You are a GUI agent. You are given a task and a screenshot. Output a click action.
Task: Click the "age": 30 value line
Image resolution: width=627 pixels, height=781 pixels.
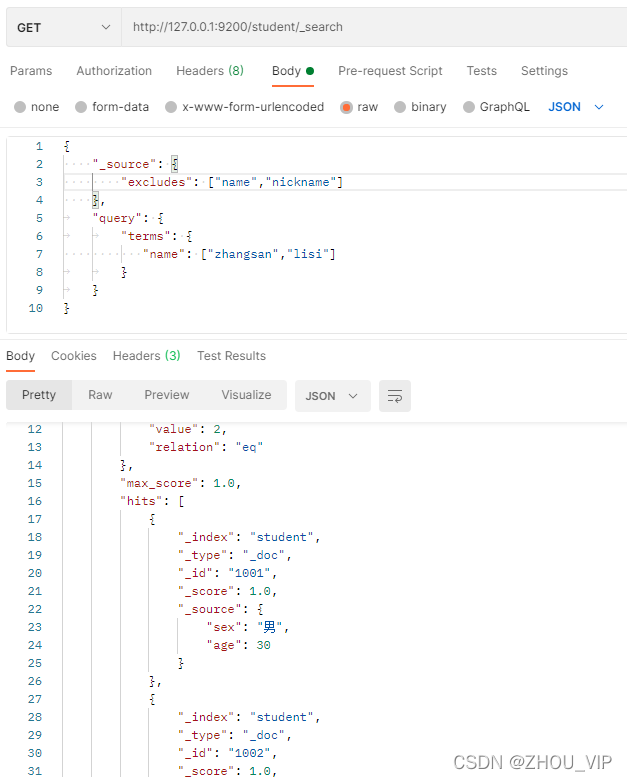[x=239, y=645]
